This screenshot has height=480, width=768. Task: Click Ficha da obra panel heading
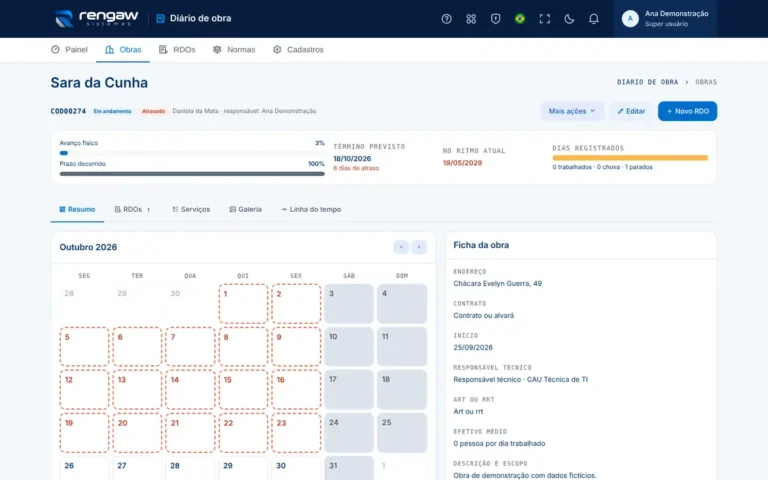tap(481, 245)
